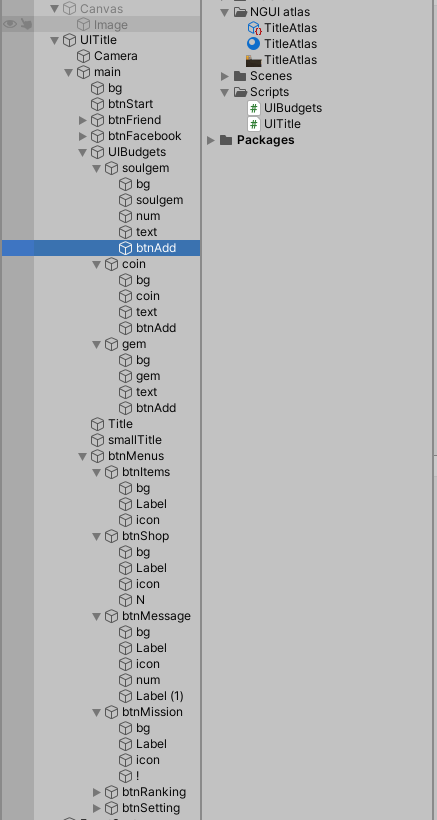Expand the Packages folder
This screenshot has width=437, height=820.
coord(211,140)
